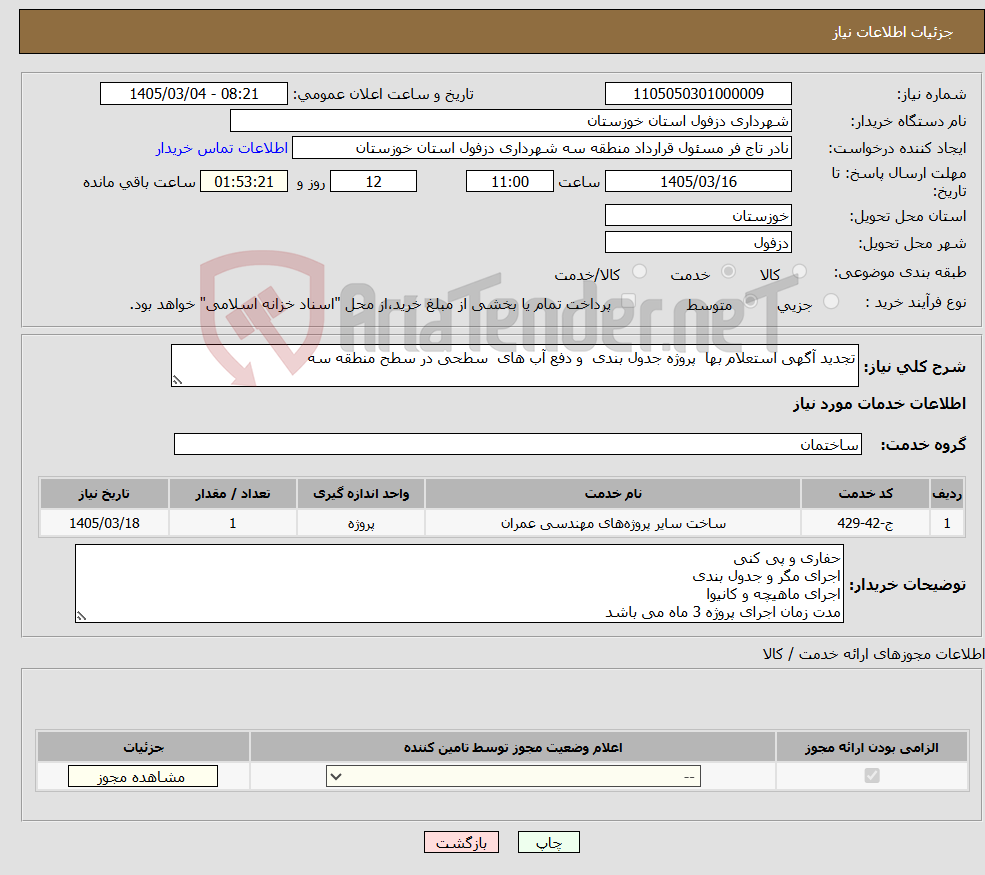Screen dimensions: 985x875
Task: Click the remaining days field 12
Action: (373, 182)
